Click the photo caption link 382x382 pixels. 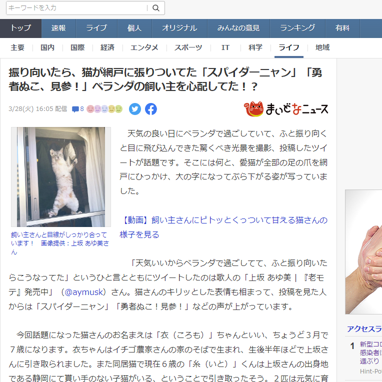tap(60, 243)
